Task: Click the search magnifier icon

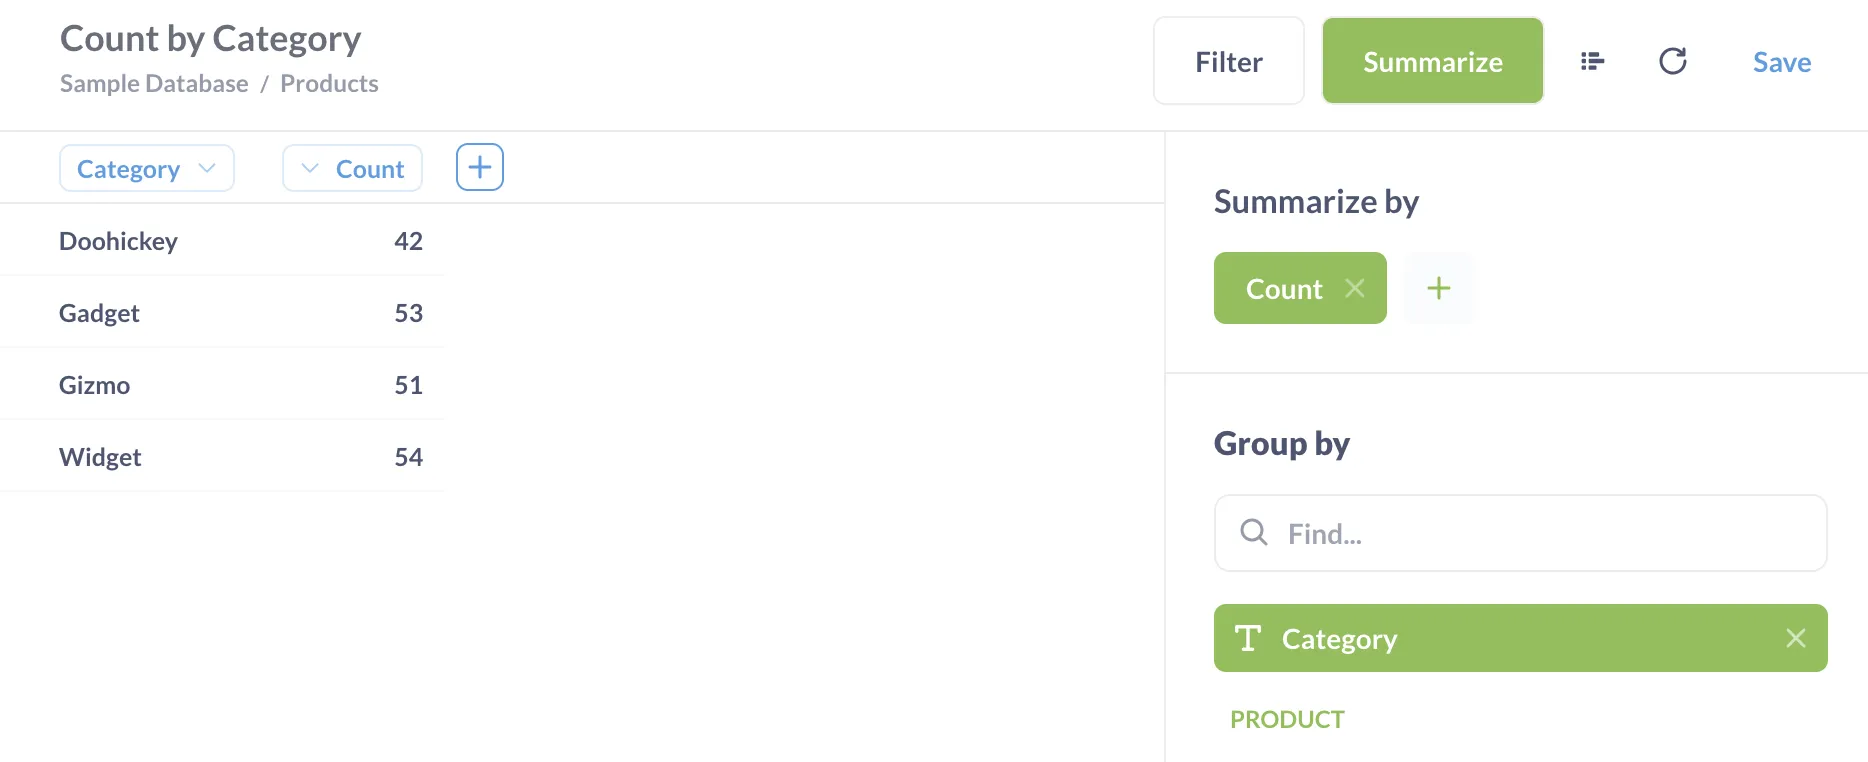Action: click(1254, 533)
